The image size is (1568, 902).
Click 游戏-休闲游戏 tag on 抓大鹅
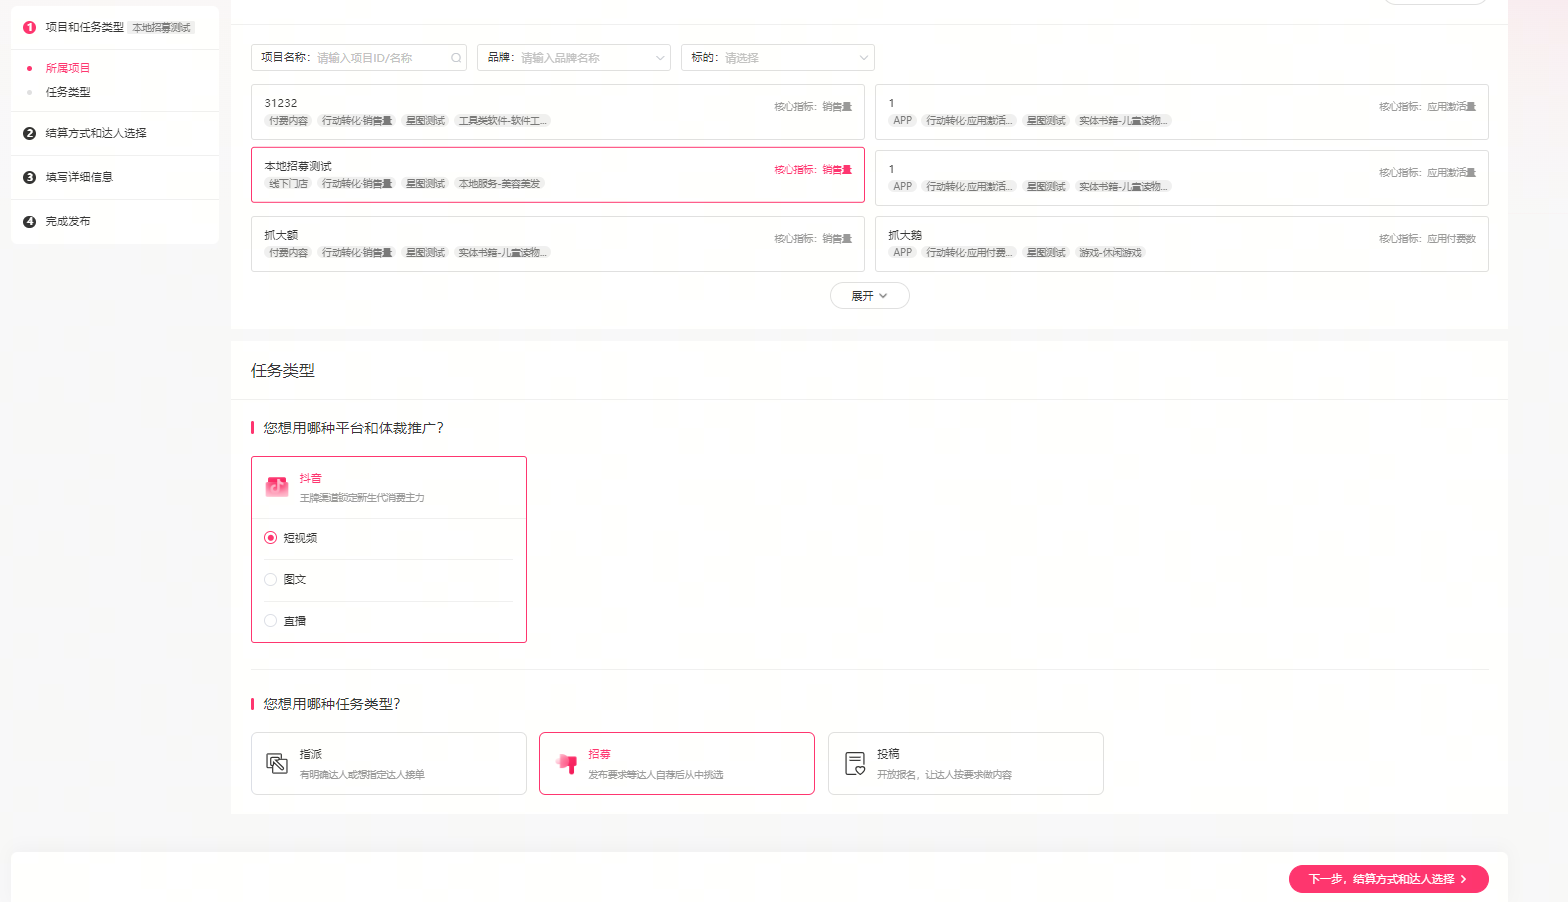point(1110,253)
